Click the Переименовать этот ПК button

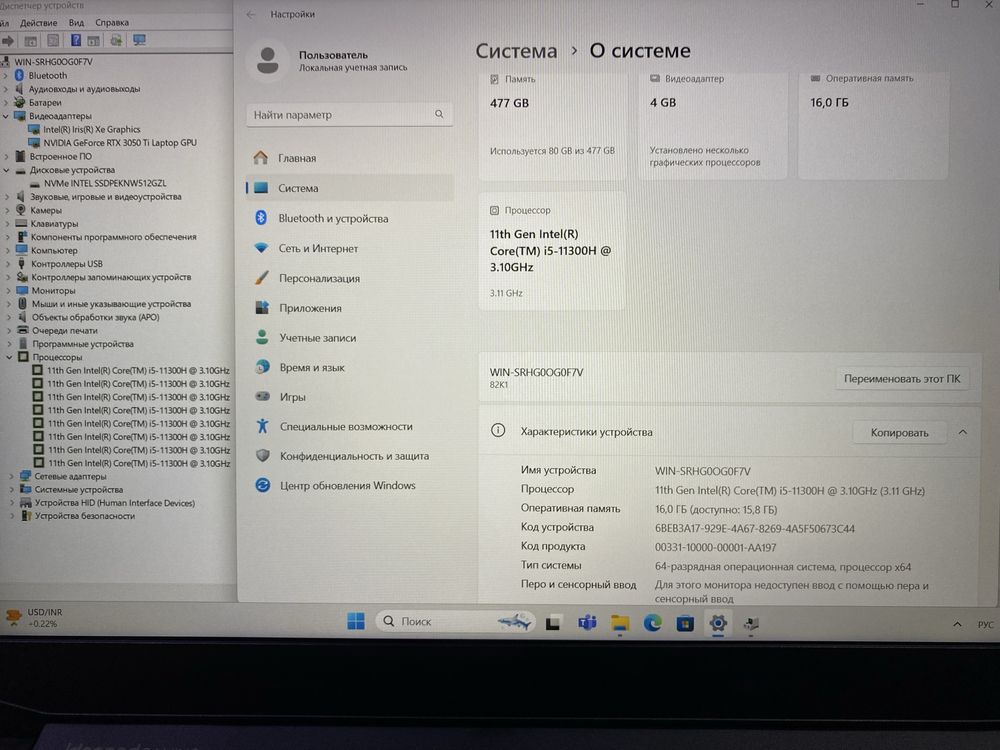pyautogui.click(x=902, y=379)
